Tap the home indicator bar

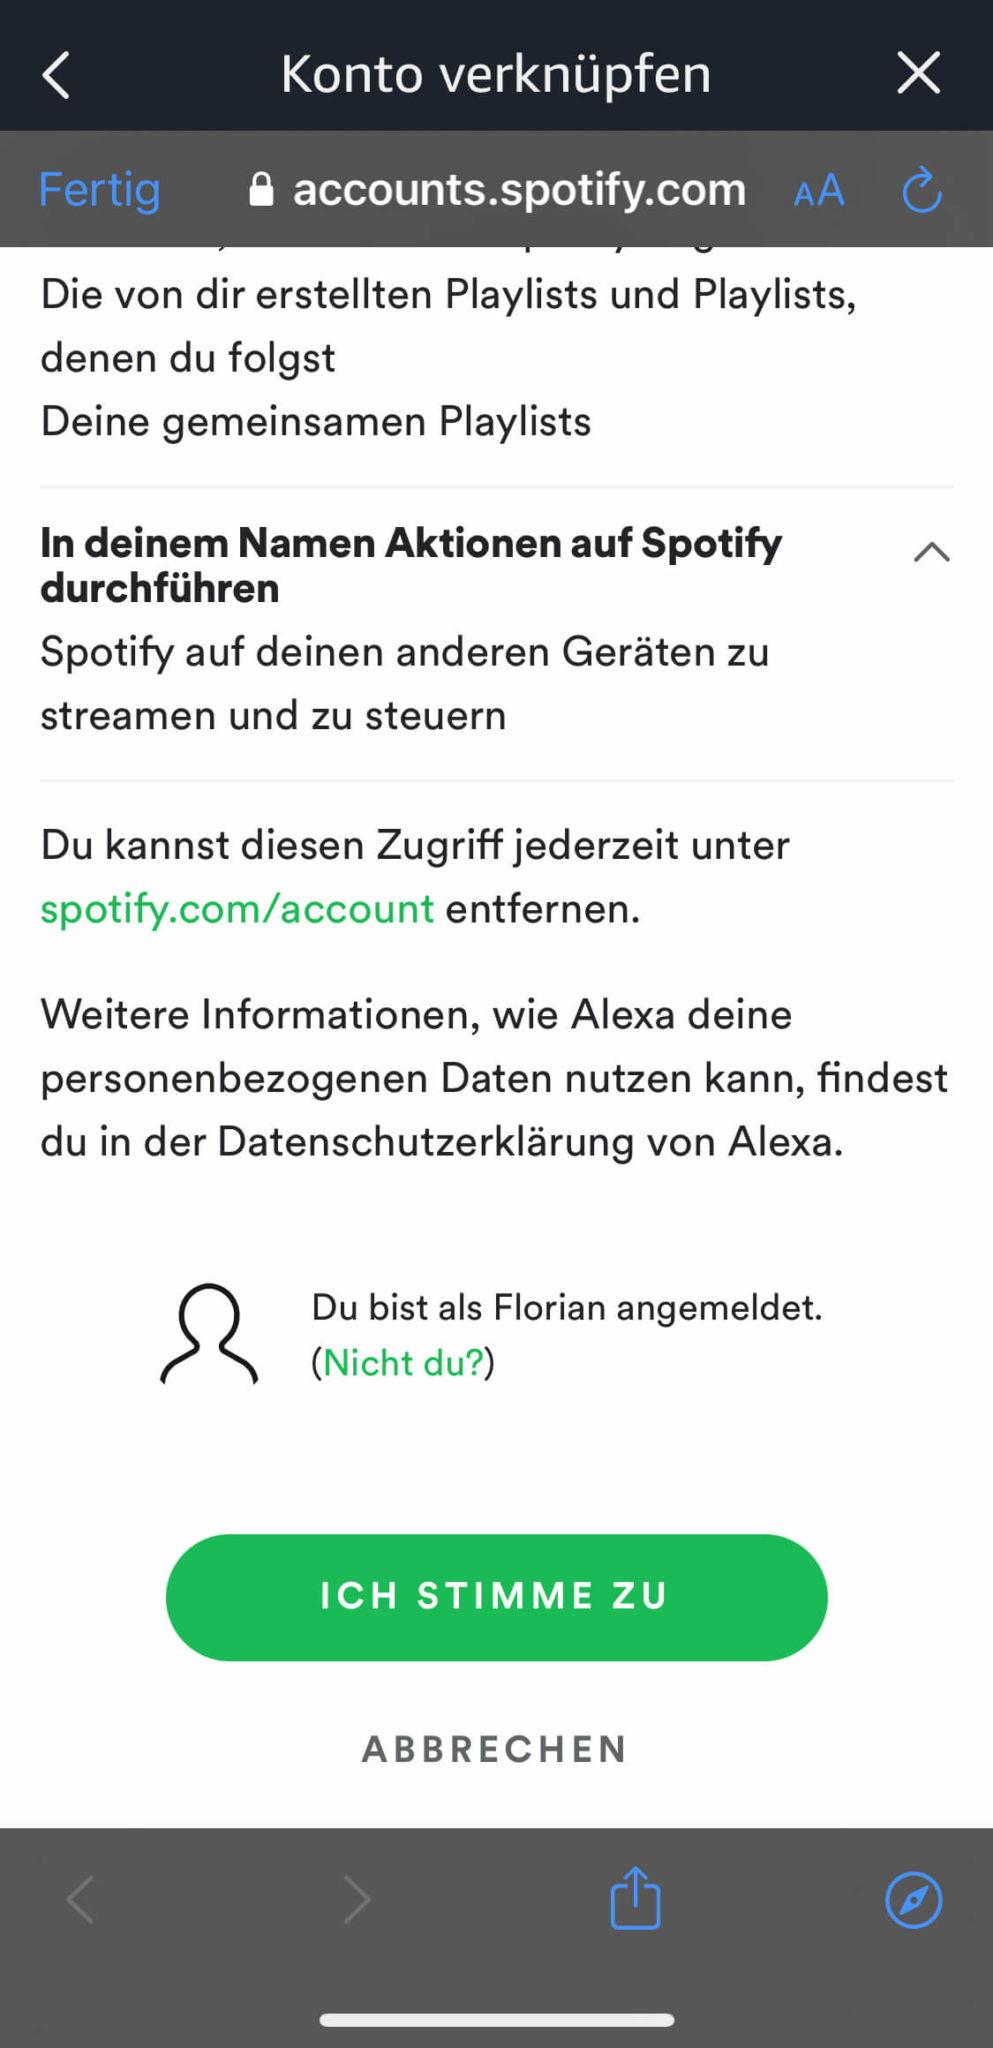click(496, 2019)
